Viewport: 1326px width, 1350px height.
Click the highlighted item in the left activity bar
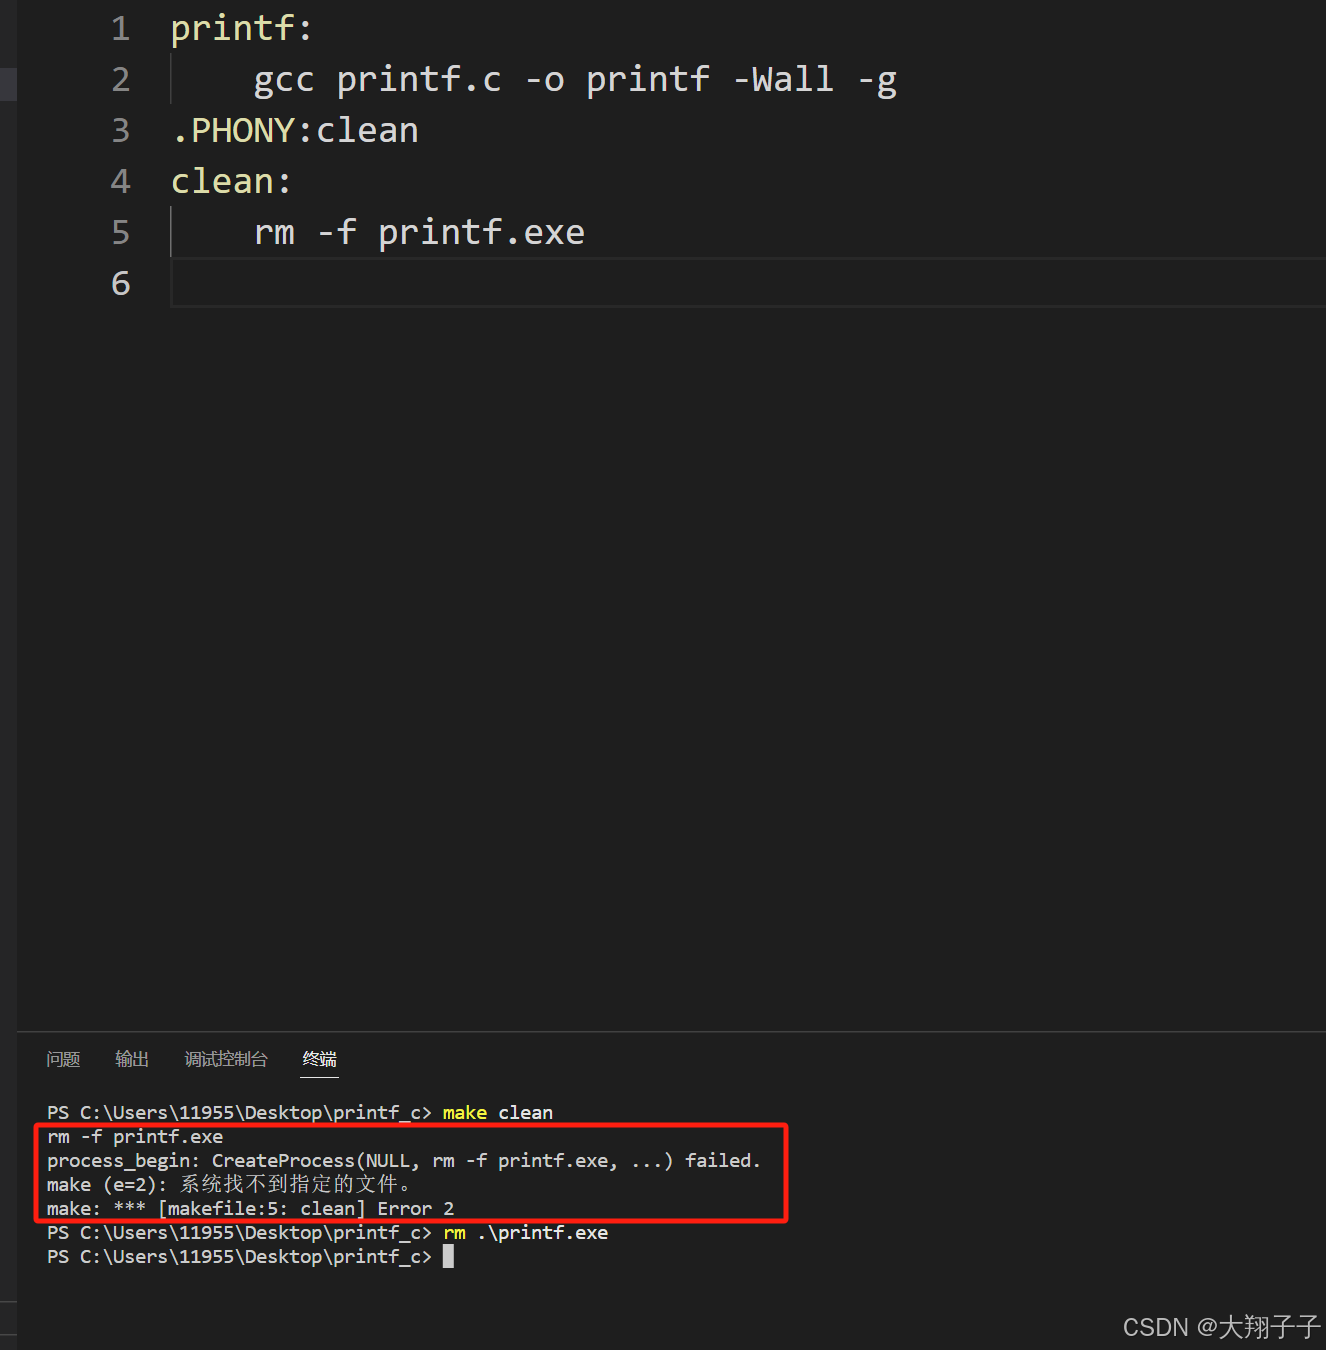[8, 84]
